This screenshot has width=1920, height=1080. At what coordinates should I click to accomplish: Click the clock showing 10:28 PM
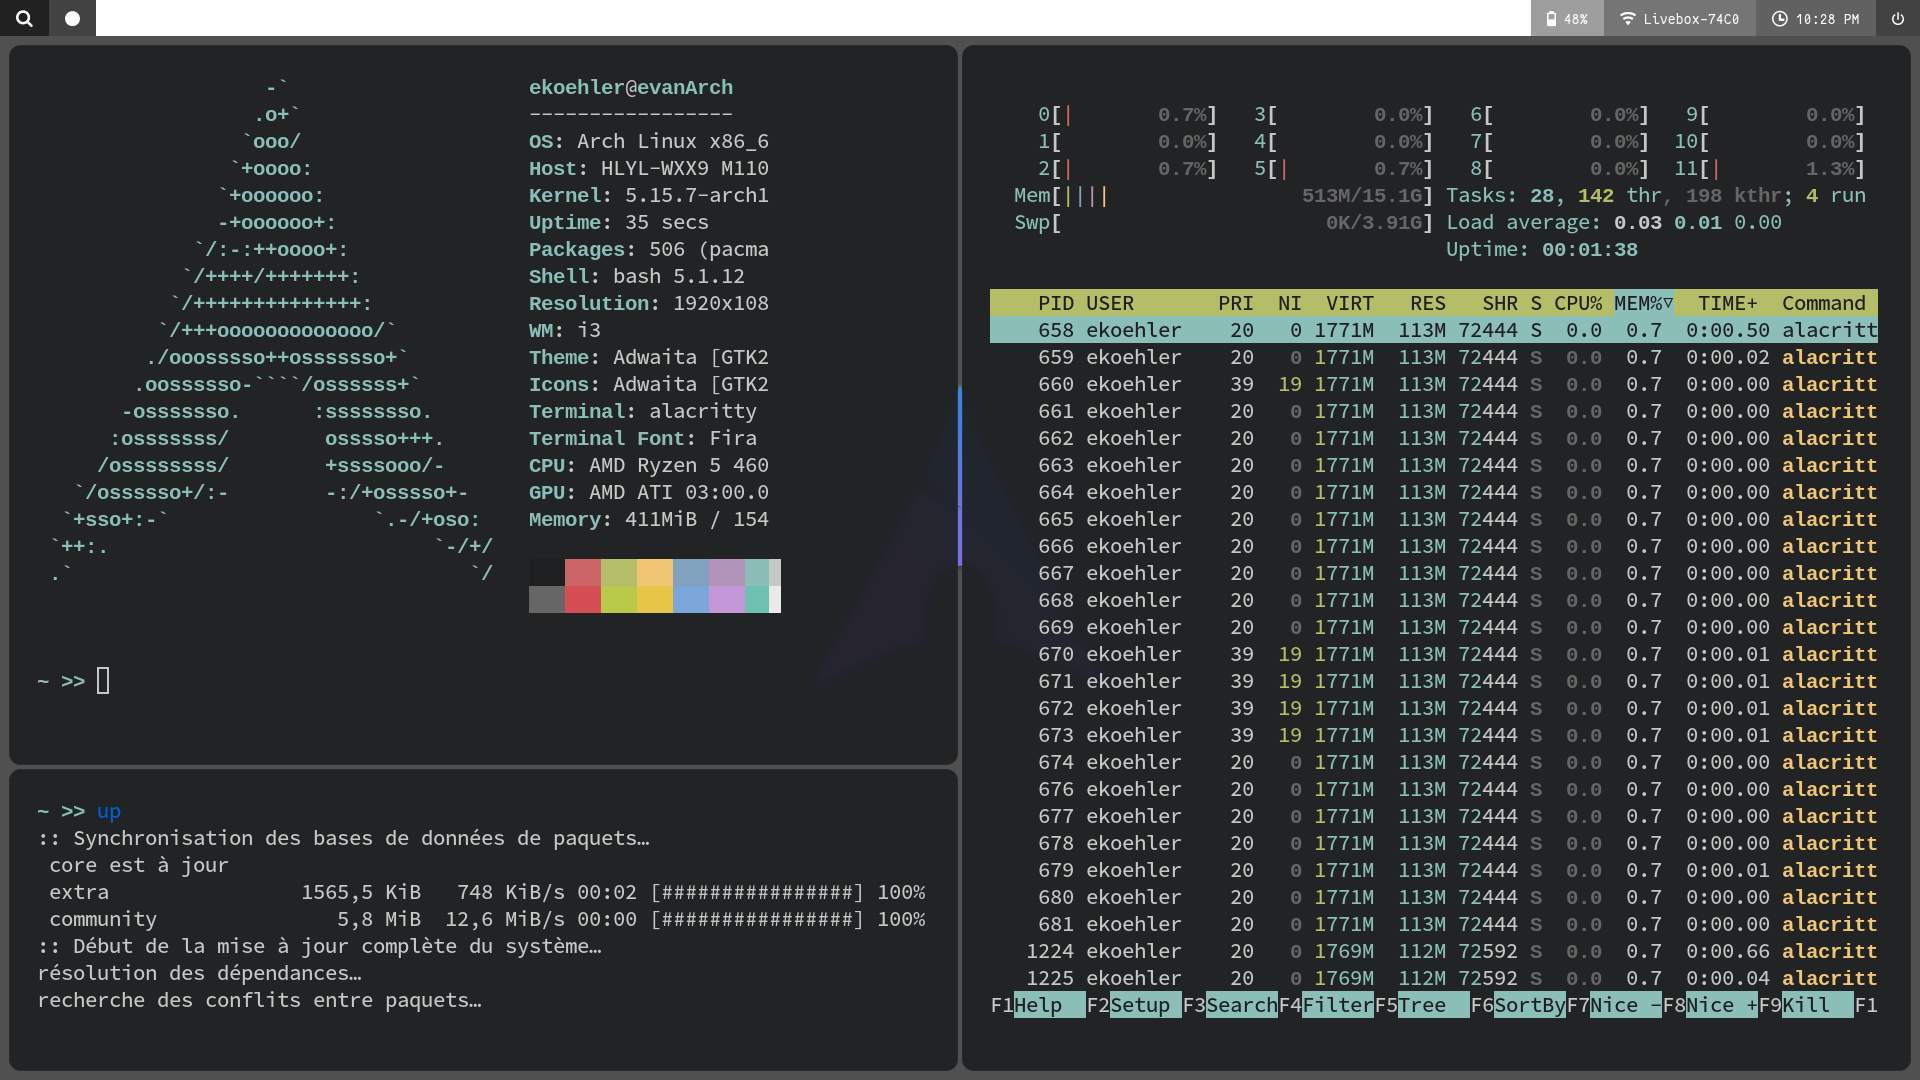pos(1815,18)
